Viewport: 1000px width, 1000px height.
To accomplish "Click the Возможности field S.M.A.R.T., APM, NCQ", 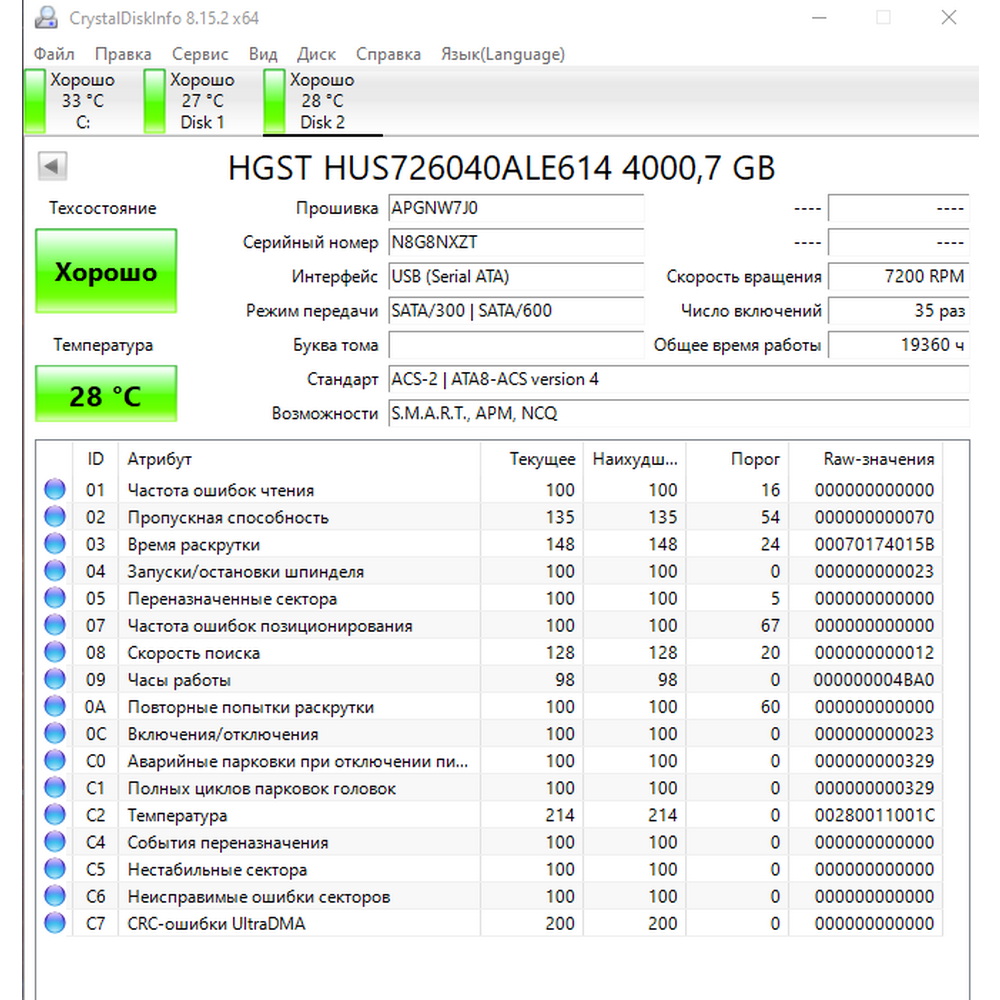I will [x=679, y=413].
